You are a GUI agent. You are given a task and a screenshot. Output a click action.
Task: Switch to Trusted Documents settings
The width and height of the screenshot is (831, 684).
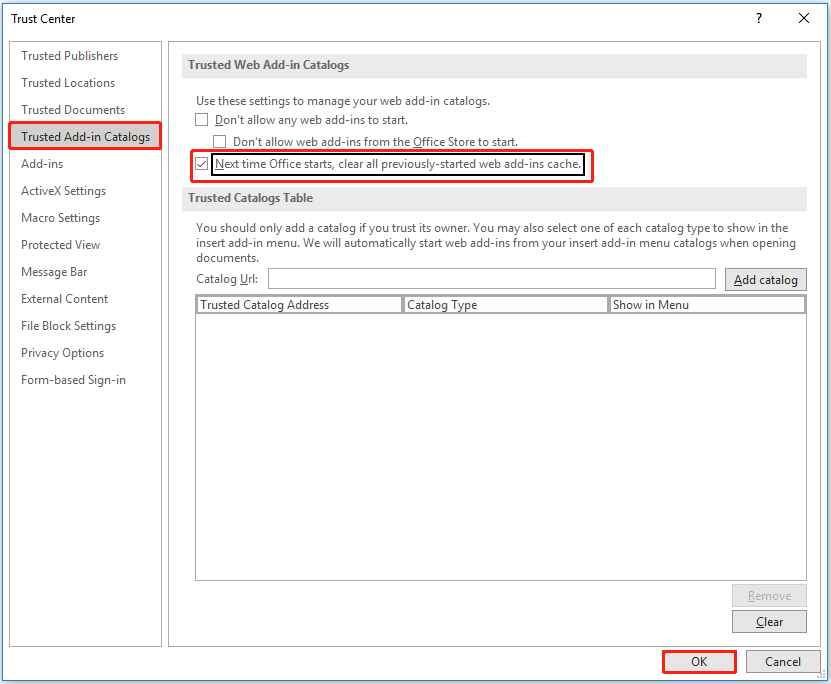pyautogui.click(x=73, y=110)
